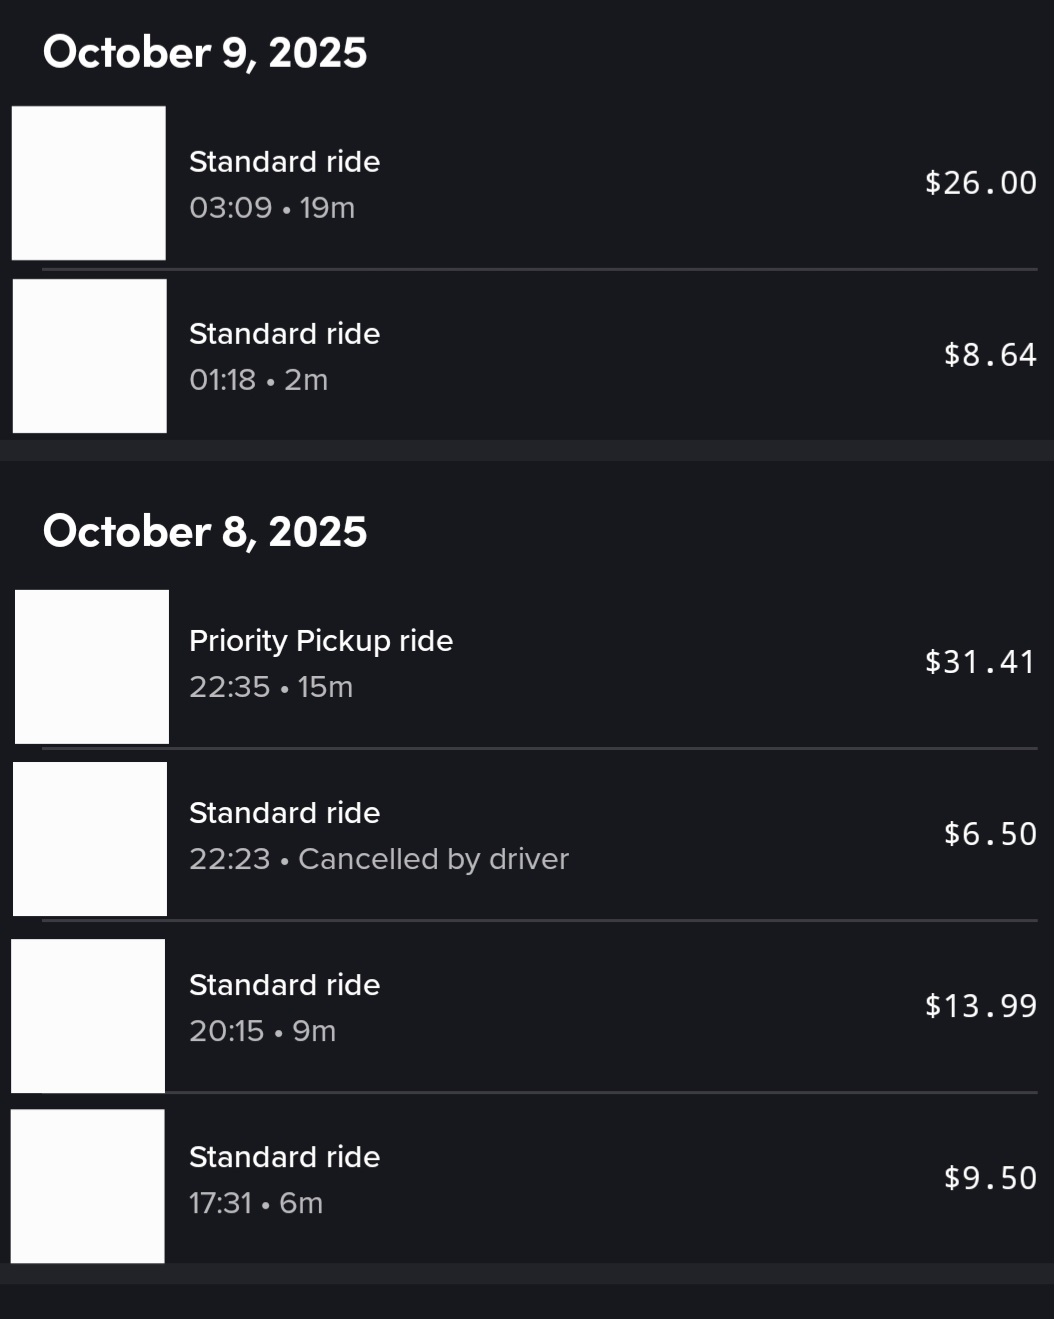Click the October 9, 2025 date header

pos(205,52)
